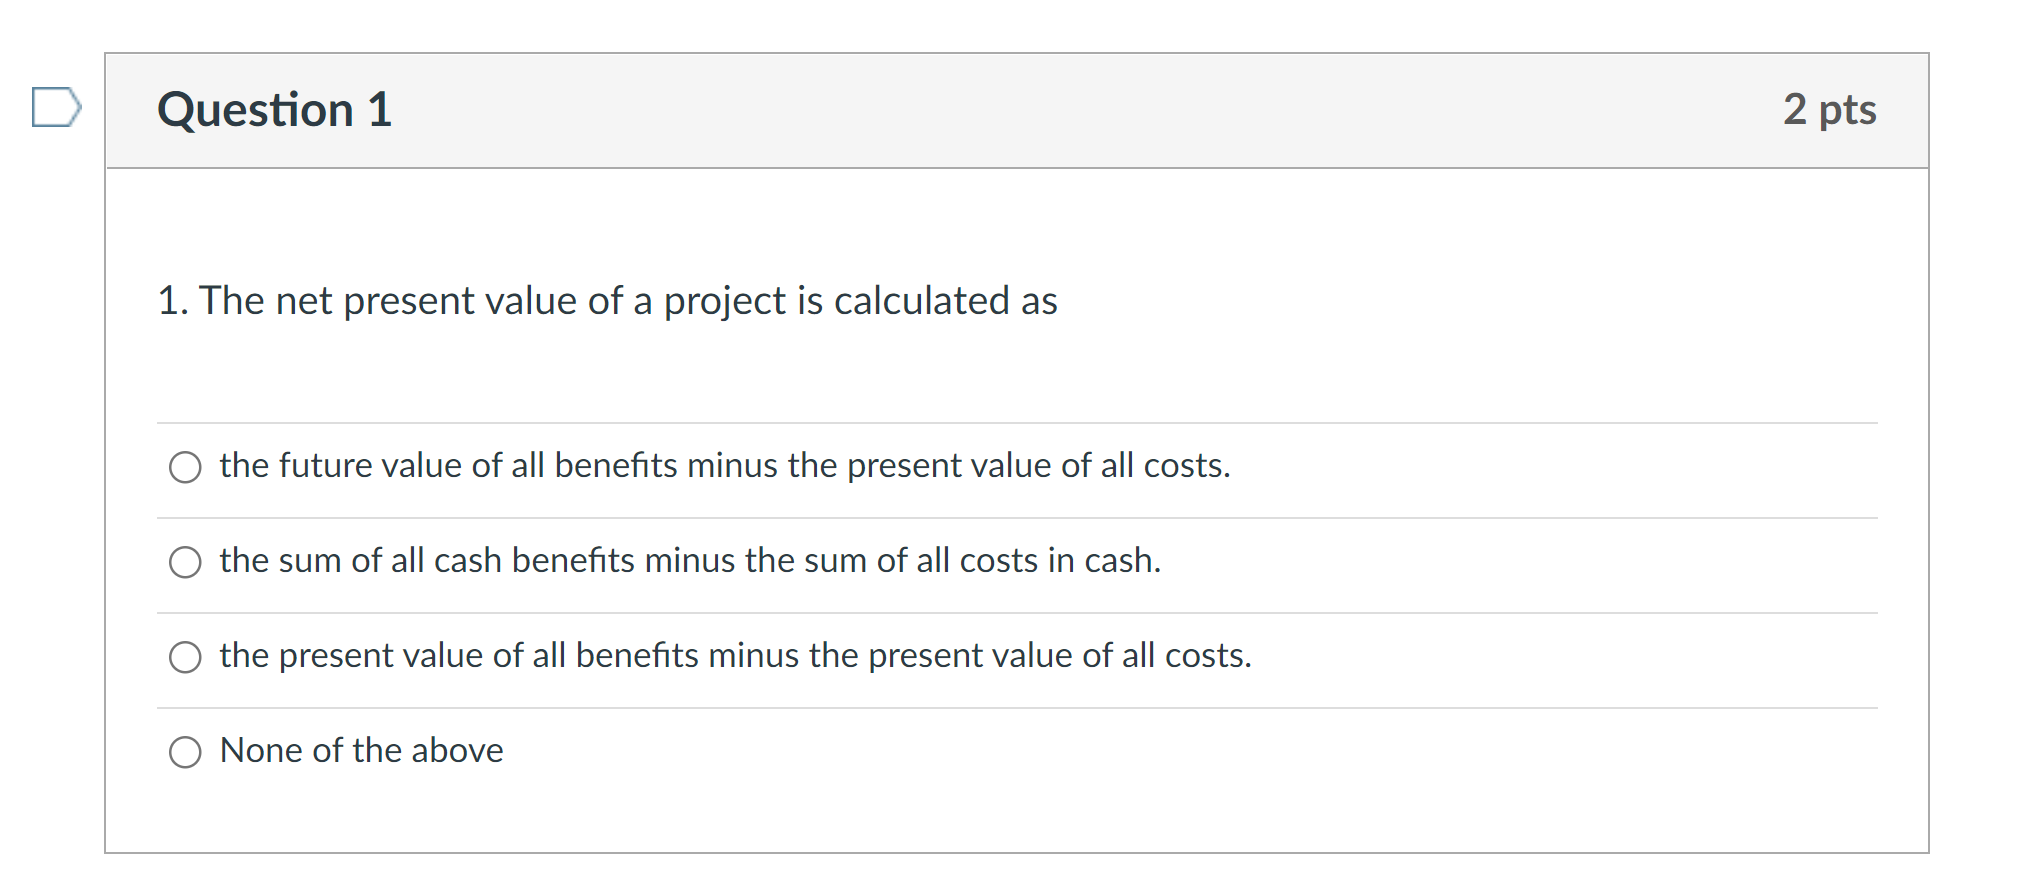Select present value of benefits minus costs option

pos(184,657)
